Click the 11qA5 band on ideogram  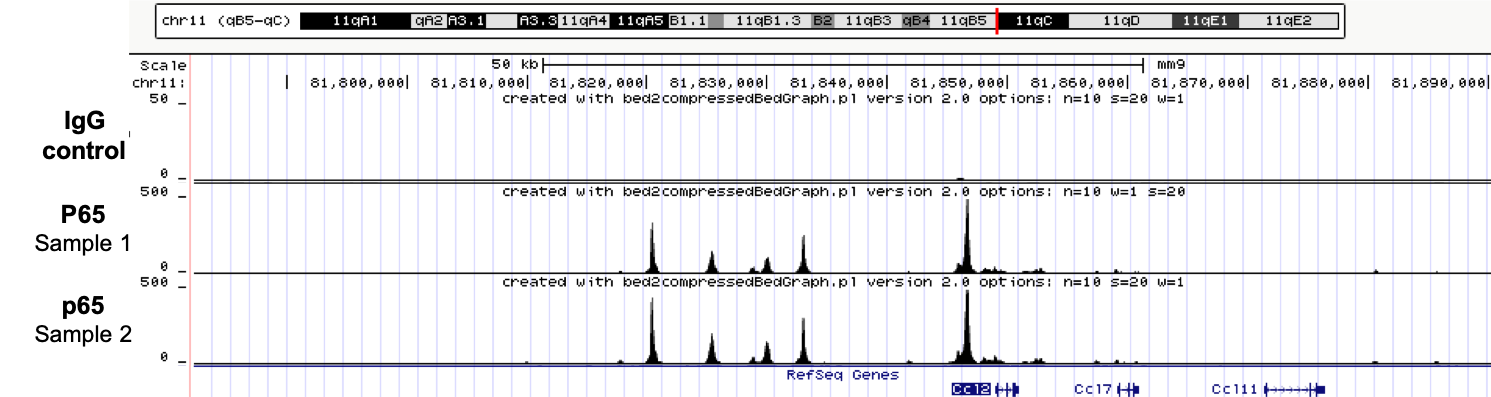[x=638, y=20]
